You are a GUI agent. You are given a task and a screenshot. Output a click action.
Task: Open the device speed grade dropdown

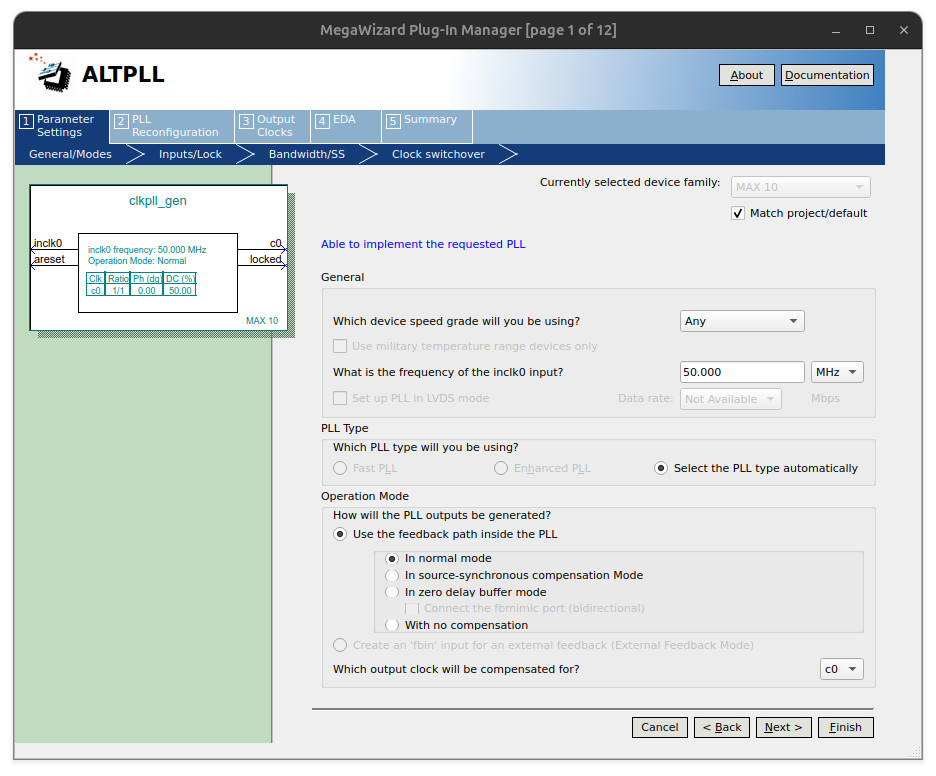click(741, 321)
